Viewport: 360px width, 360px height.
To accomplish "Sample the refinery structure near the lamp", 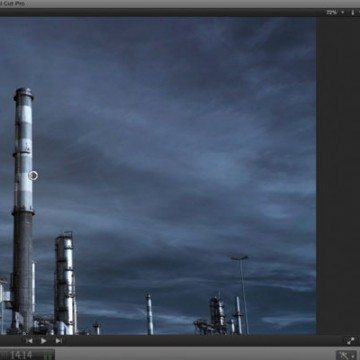I will [213, 315].
